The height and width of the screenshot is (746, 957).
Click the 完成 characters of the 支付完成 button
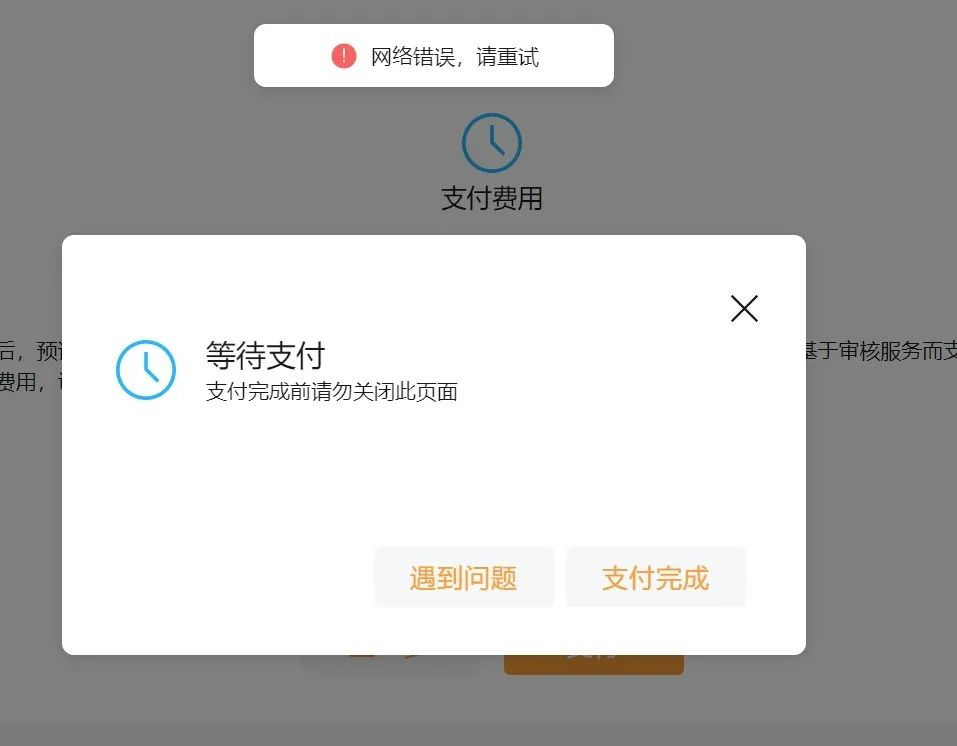point(683,578)
